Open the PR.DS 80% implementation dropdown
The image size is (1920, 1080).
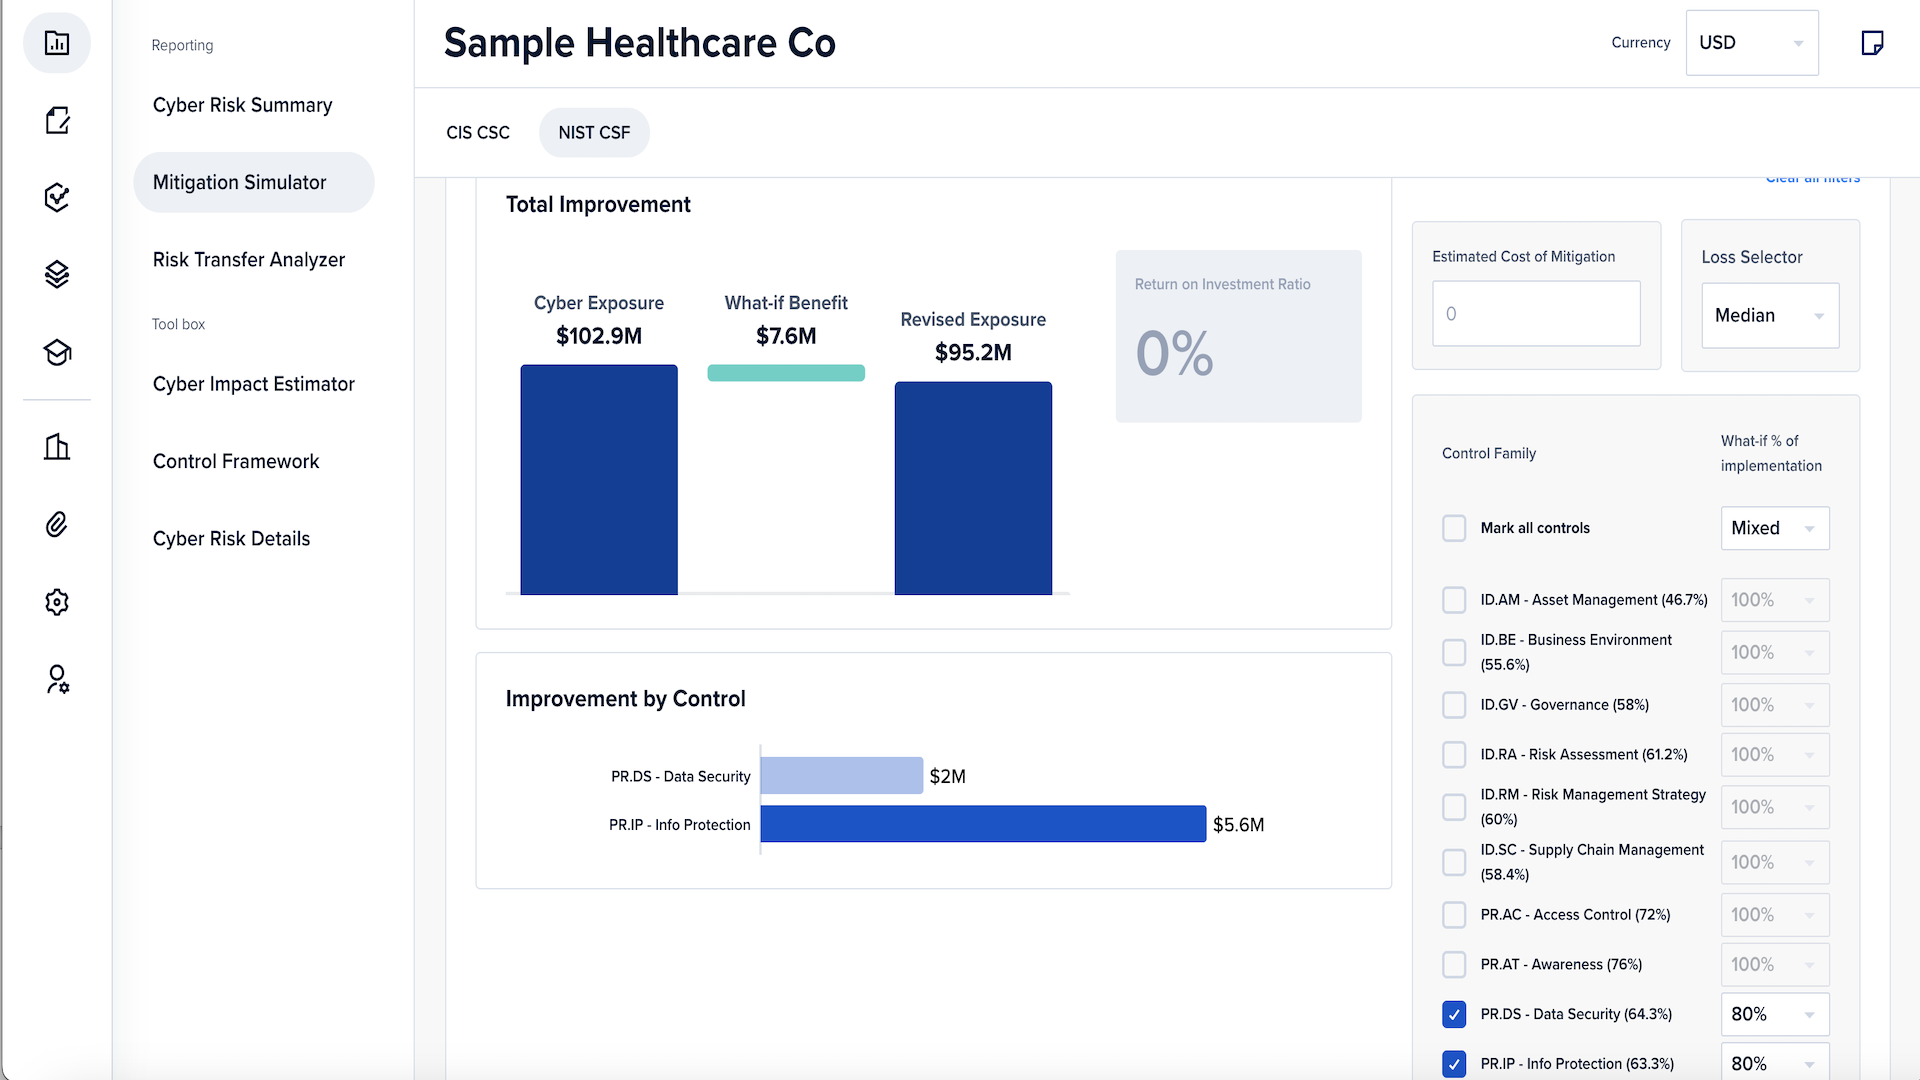tap(1774, 1014)
